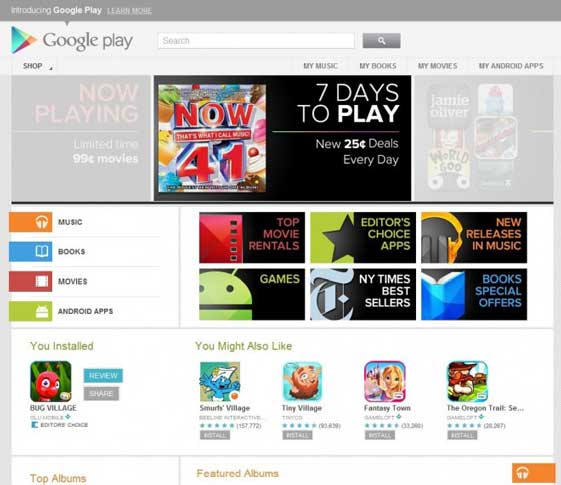Open the blue Books category icon

point(31,252)
